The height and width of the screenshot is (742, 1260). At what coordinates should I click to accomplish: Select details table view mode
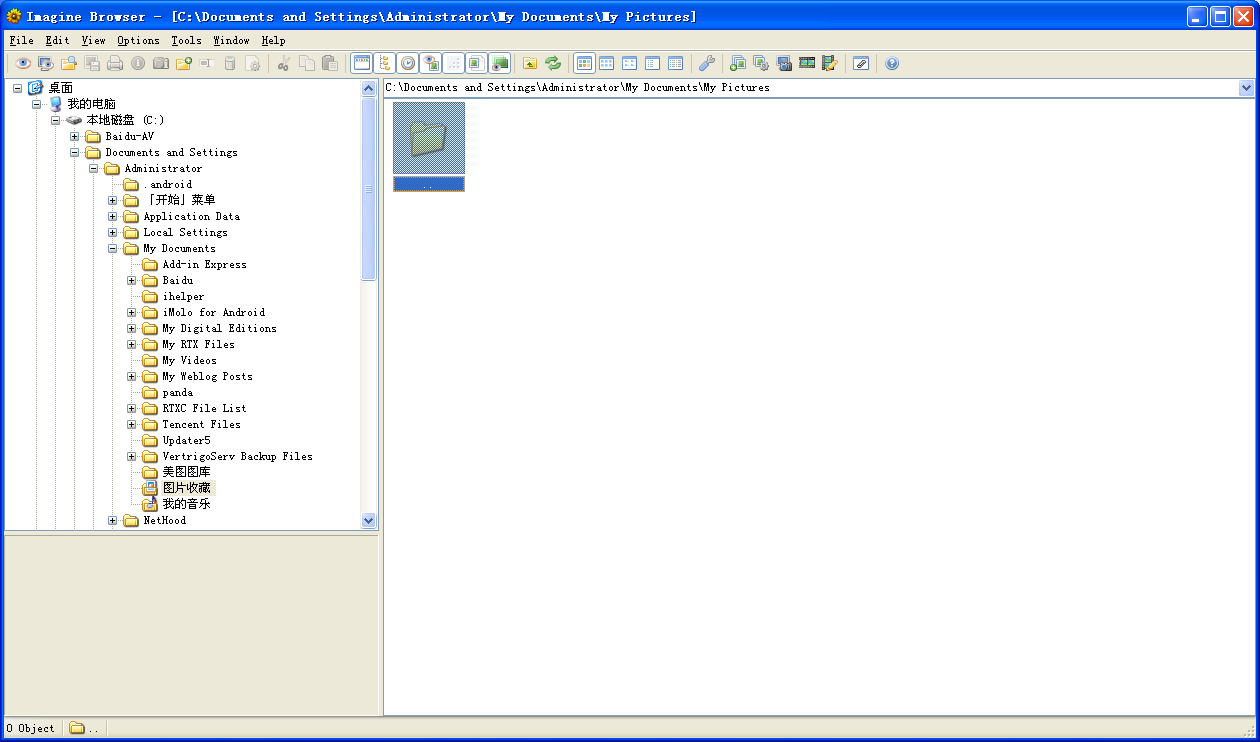(676, 63)
